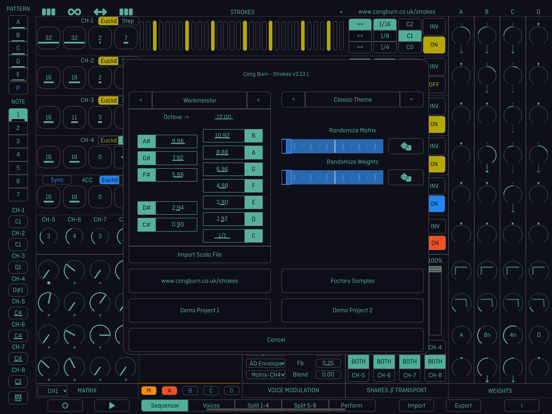Click the infinity loop icon
The height and width of the screenshot is (414, 552).
(74, 12)
